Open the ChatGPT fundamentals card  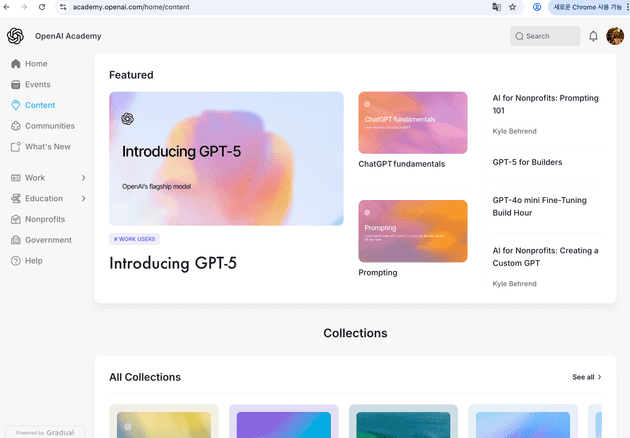[412, 123]
